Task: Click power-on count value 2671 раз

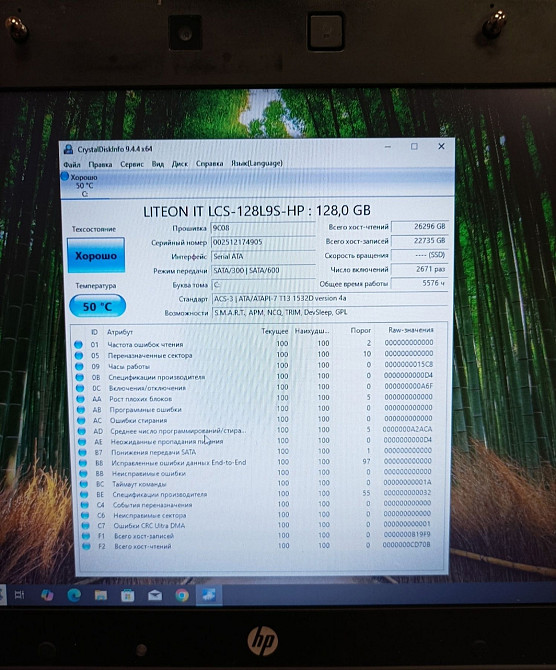Action: click(419, 269)
